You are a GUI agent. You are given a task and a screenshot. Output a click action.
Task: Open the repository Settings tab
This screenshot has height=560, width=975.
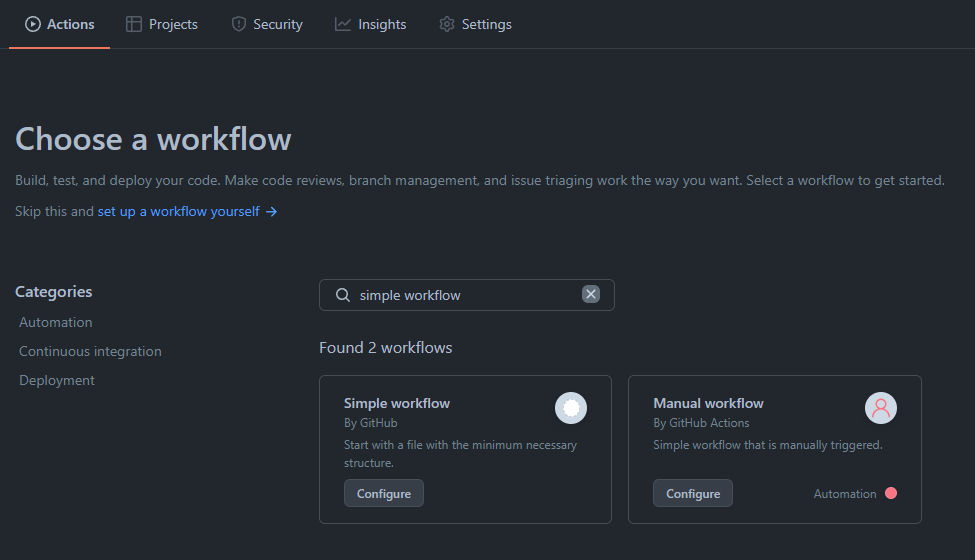point(475,24)
